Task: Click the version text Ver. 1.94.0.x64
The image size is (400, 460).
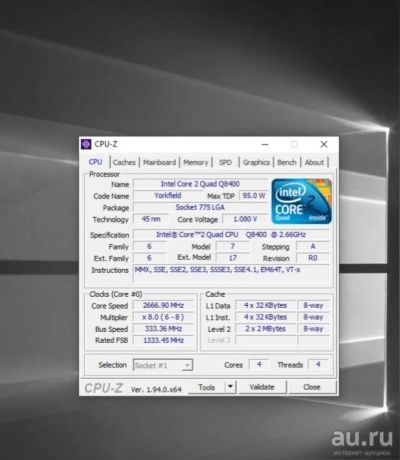Action: pos(156,389)
